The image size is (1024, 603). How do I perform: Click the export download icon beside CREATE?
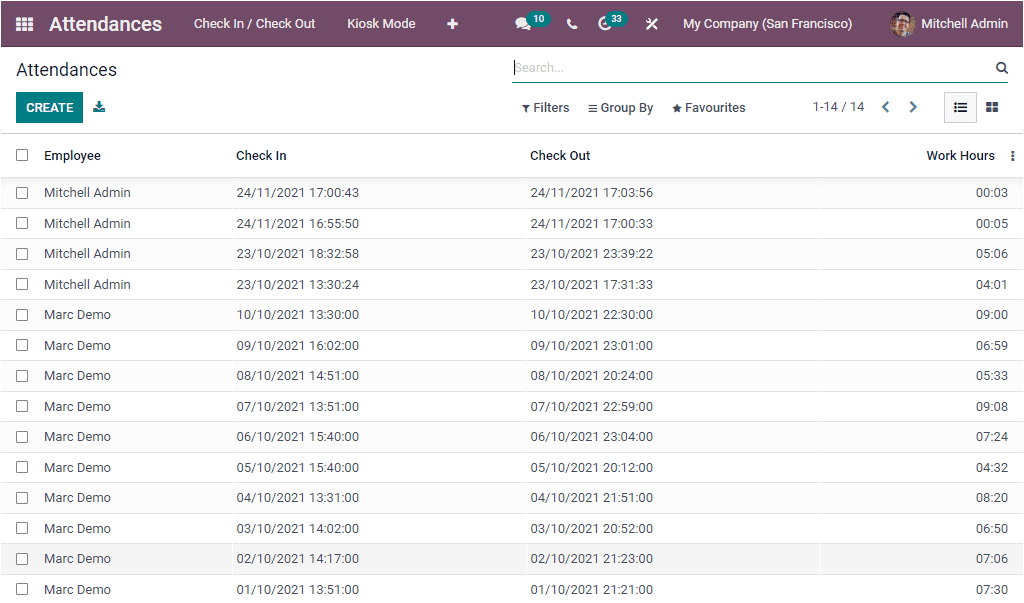point(99,107)
